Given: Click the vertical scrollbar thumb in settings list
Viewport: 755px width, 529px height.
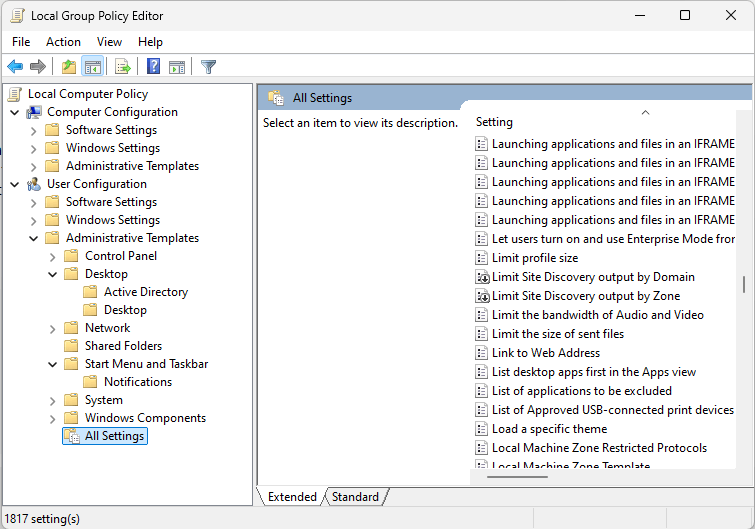Looking at the screenshot, I should tap(744, 284).
